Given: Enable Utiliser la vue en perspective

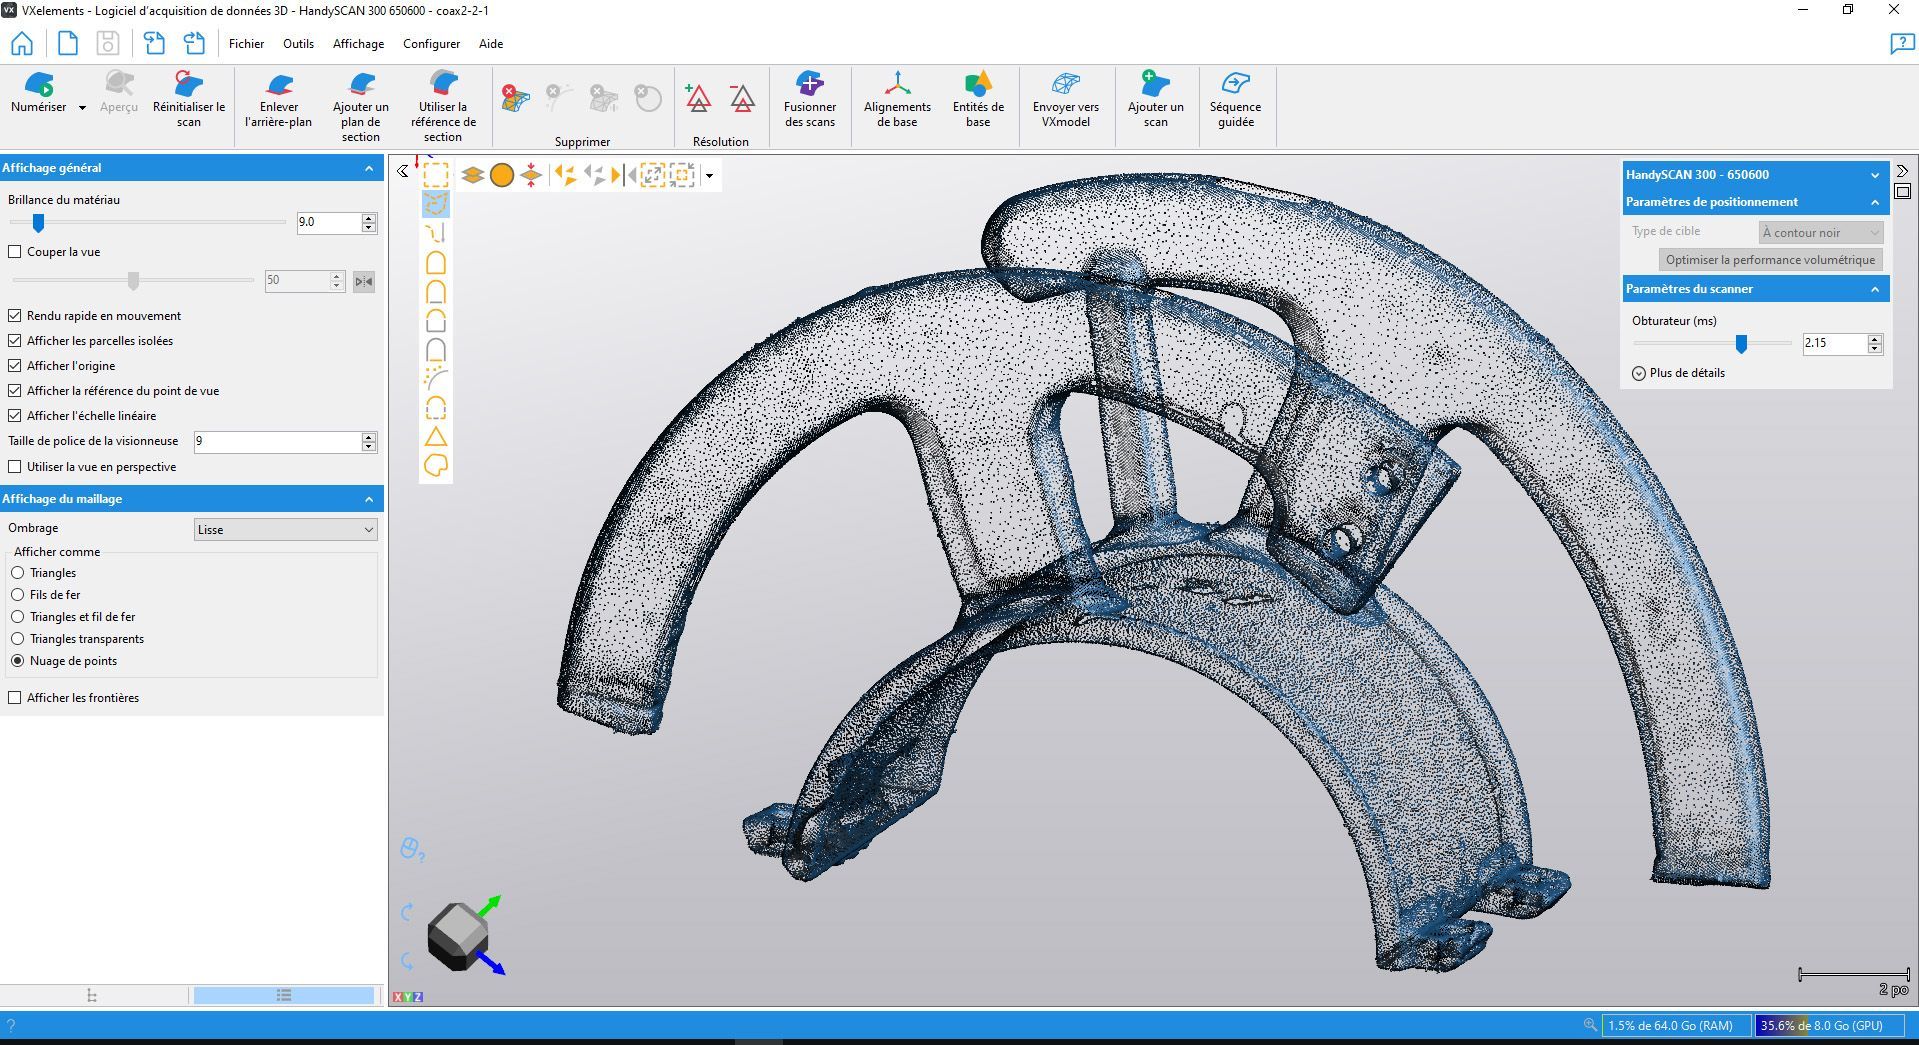Looking at the screenshot, I should pyautogui.click(x=15, y=466).
